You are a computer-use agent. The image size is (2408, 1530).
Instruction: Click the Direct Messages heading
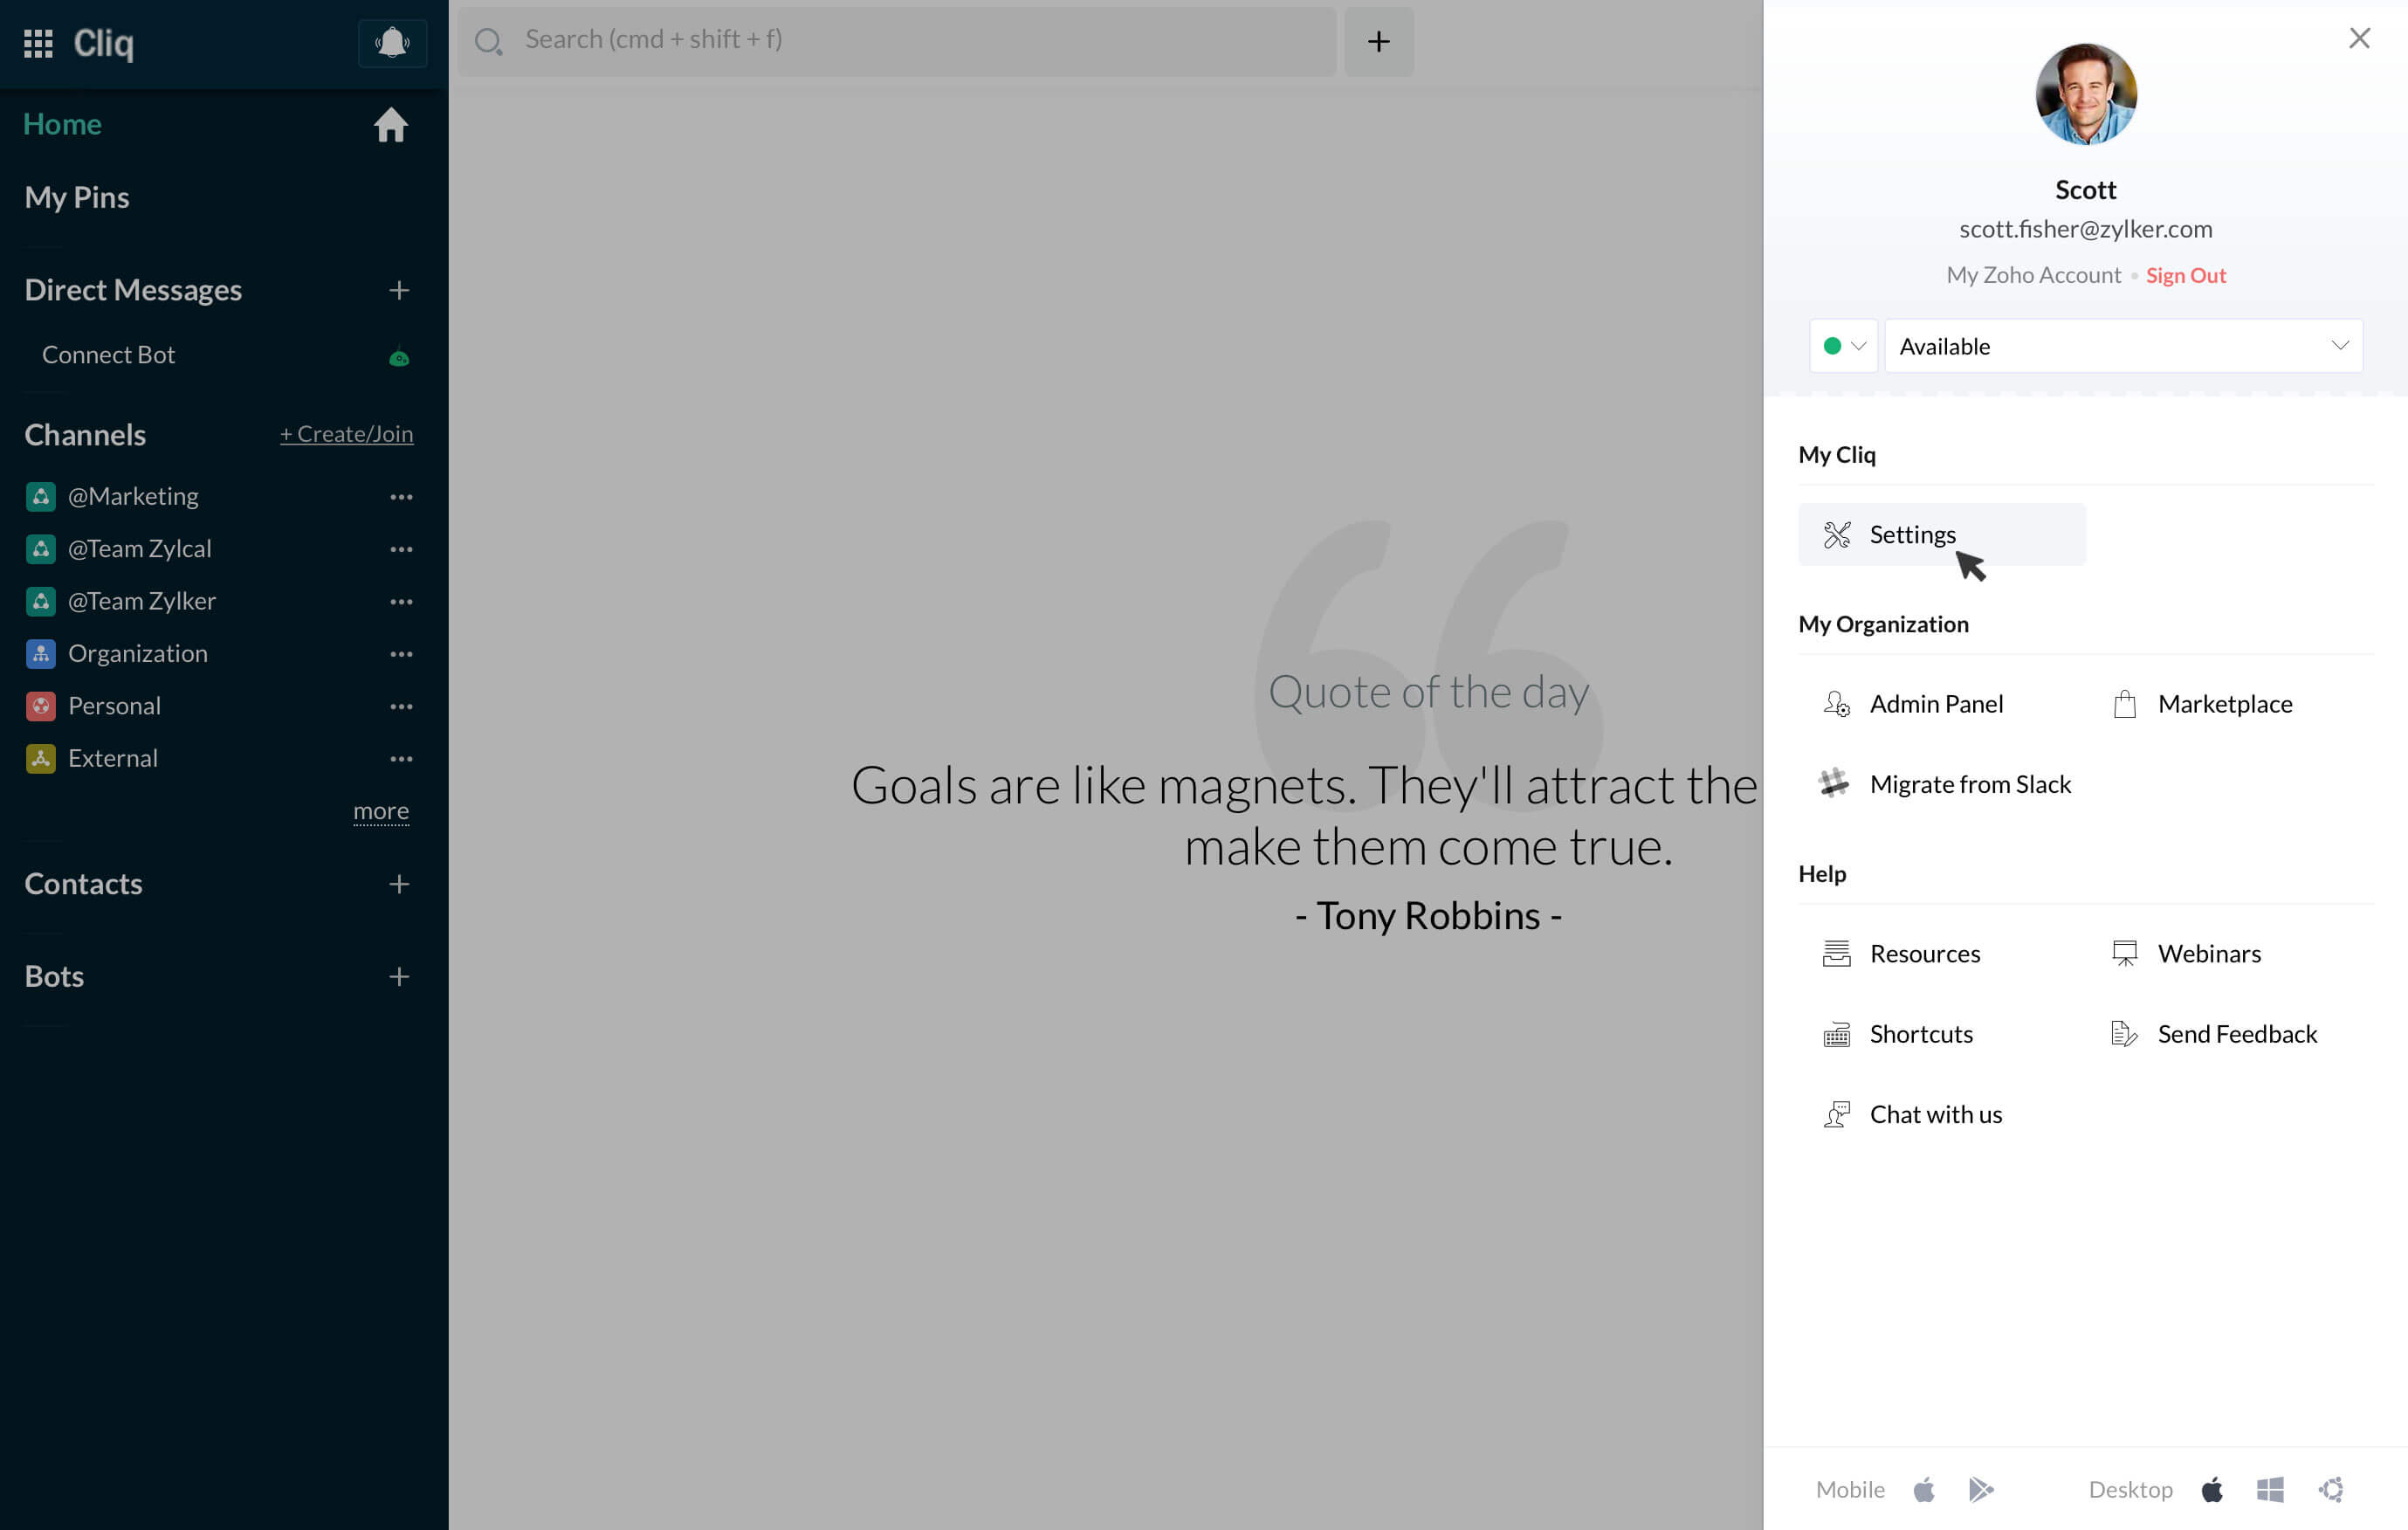pyautogui.click(x=133, y=290)
